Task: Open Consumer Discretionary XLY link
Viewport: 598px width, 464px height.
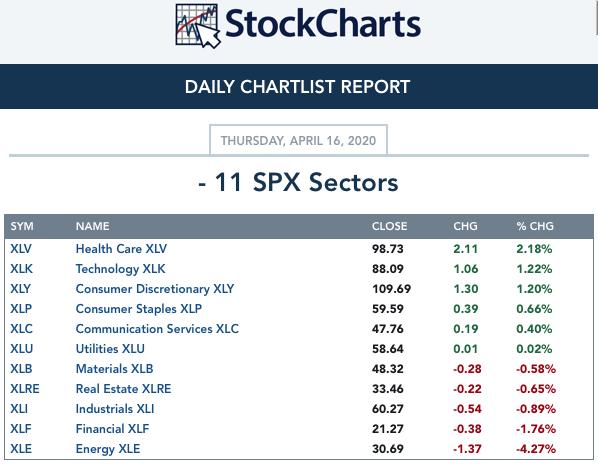Action: click(155, 289)
